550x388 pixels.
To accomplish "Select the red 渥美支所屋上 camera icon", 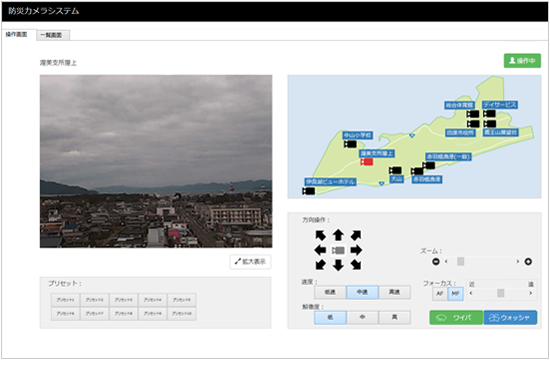I will 367,162.
